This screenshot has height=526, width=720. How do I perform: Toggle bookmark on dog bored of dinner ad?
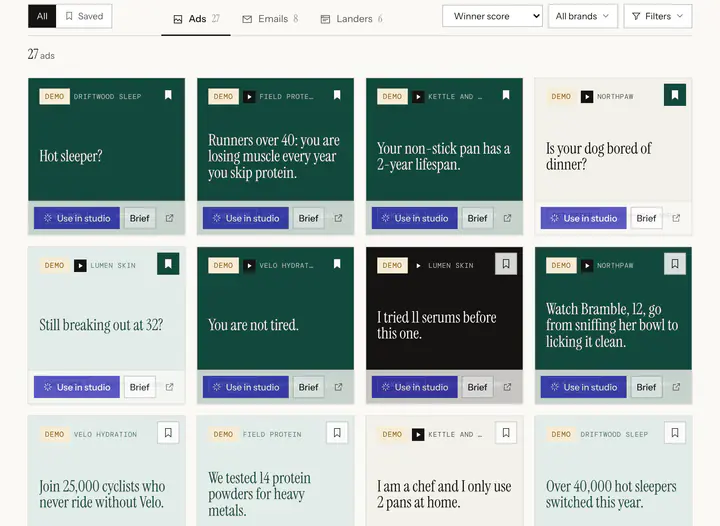[675, 95]
